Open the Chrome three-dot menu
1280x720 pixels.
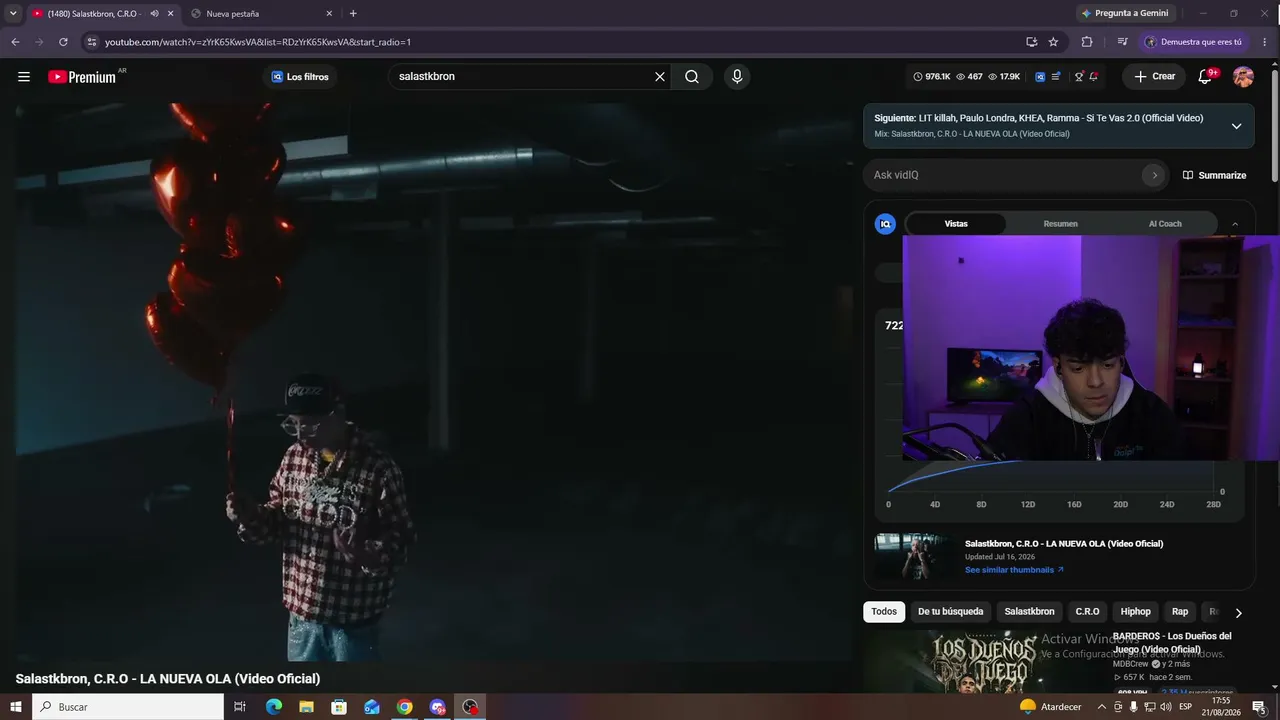click(1265, 42)
